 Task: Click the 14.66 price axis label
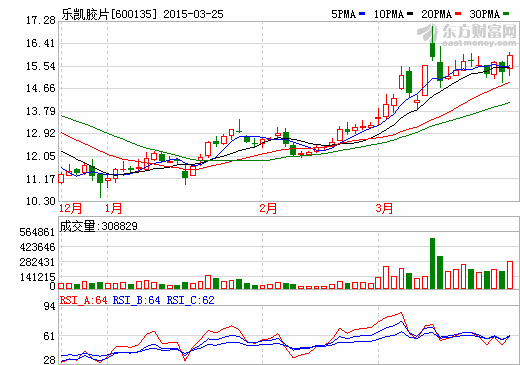[41, 89]
